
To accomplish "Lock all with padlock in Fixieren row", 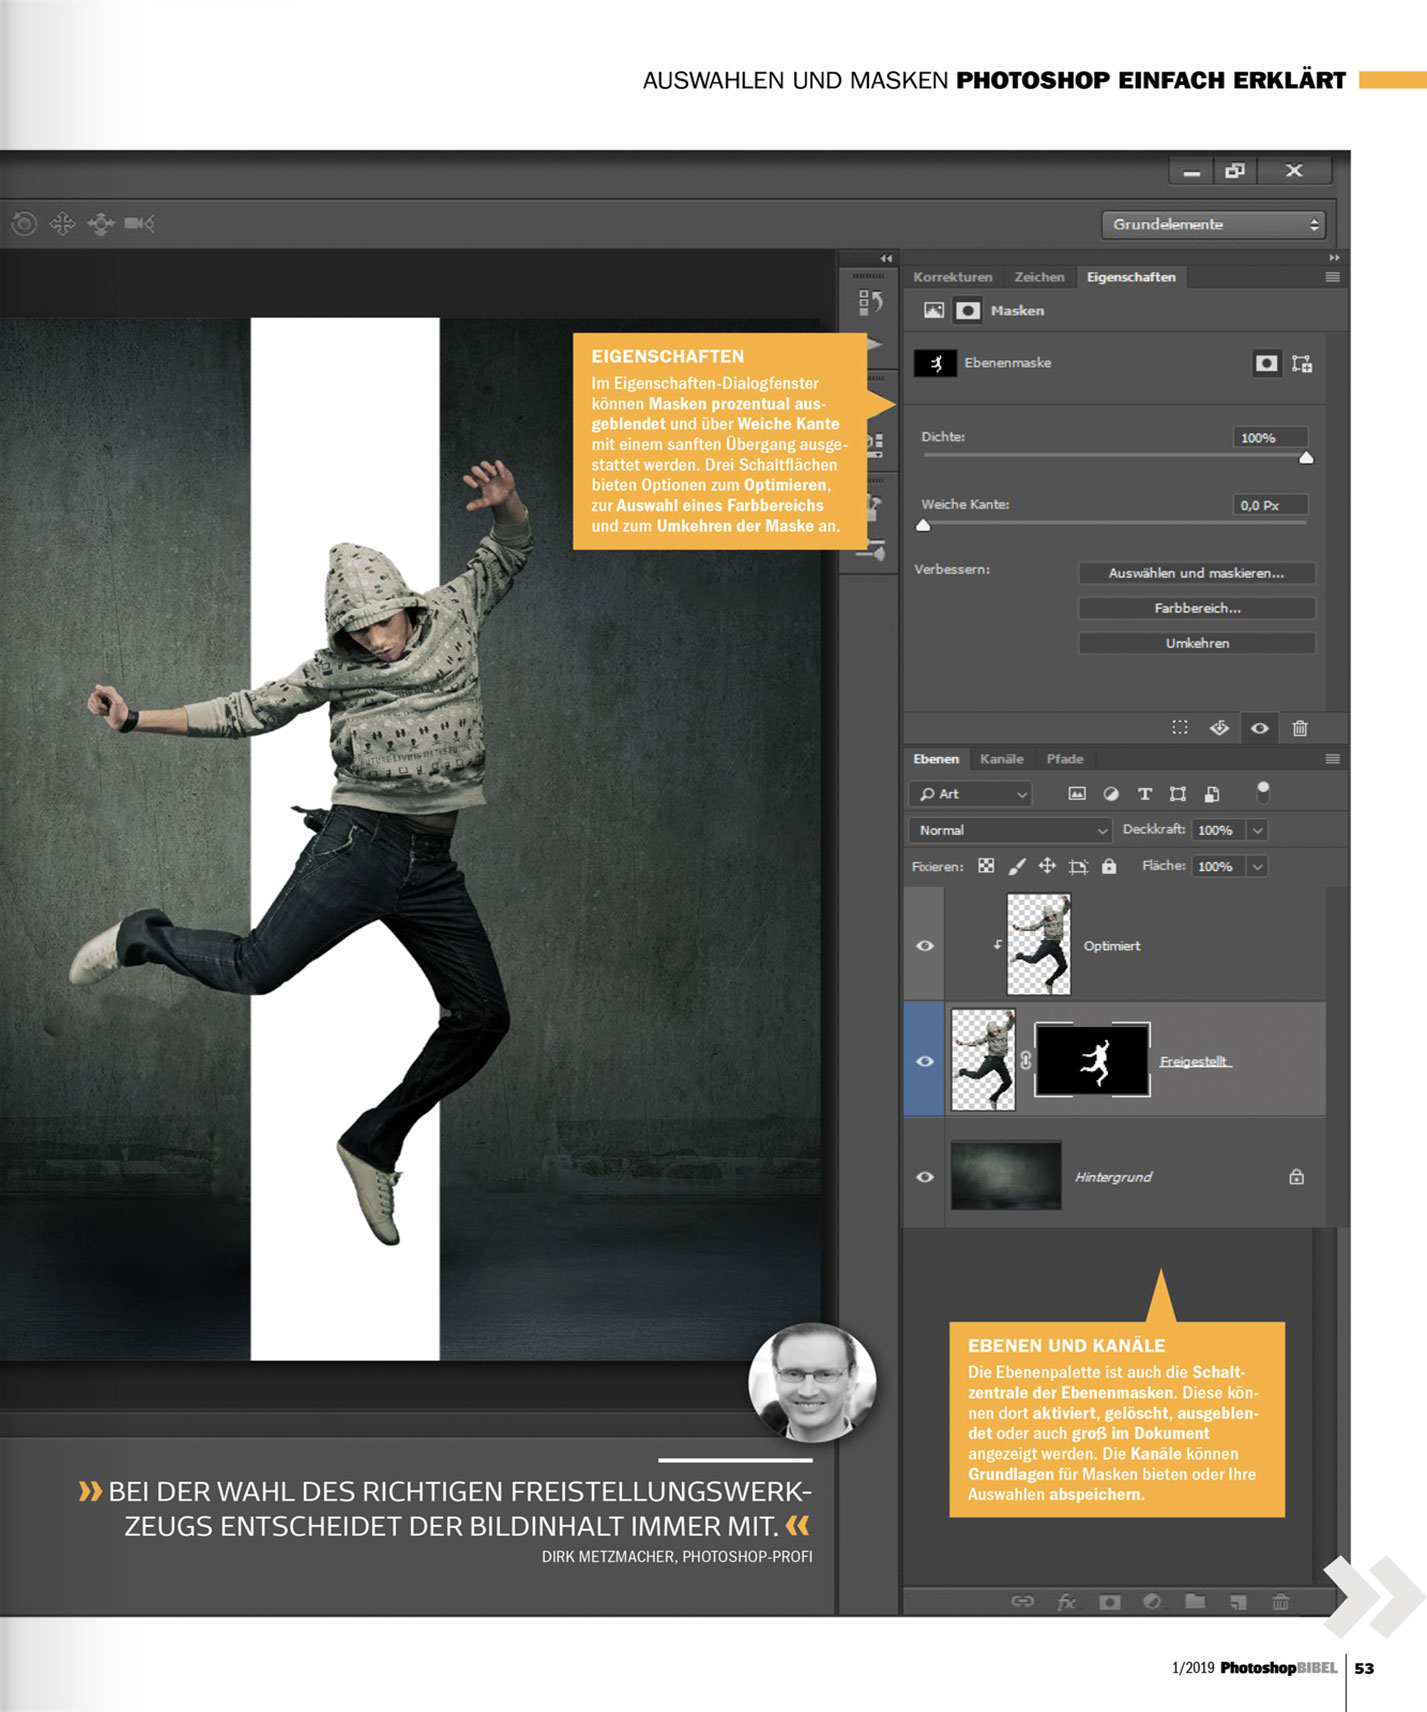I will (x=1109, y=866).
